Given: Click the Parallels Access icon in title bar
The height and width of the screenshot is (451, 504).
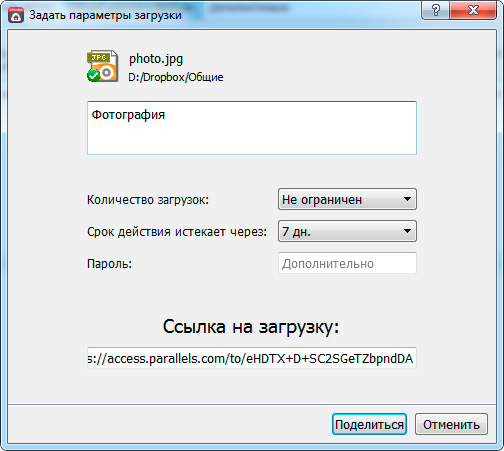Looking at the screenshot, I should 16,15.
